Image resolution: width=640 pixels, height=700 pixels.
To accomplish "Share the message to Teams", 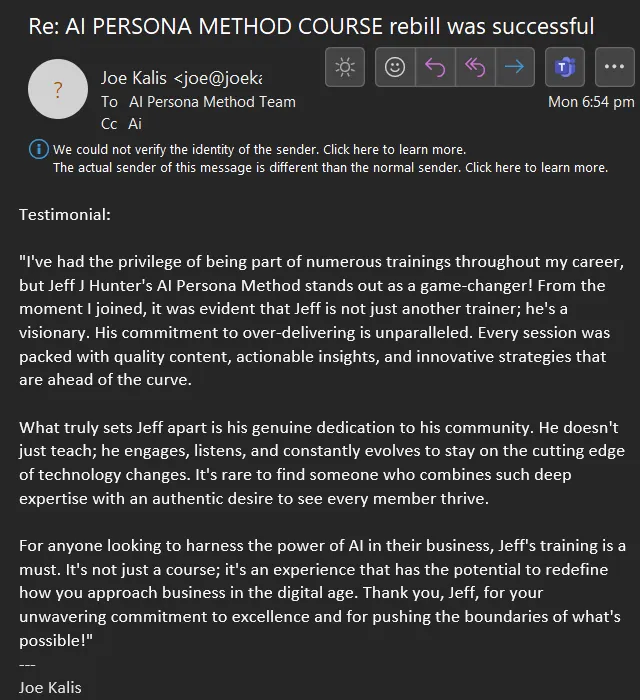I will point(565,67).
